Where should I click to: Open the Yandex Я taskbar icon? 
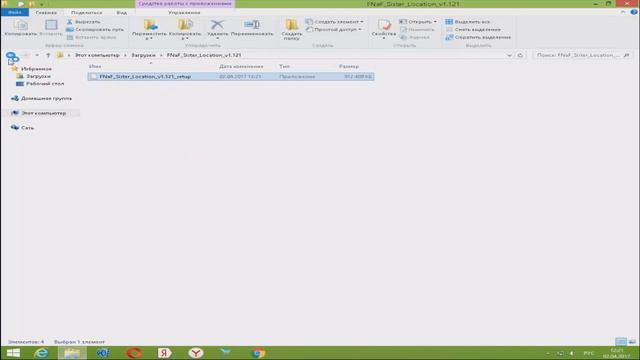coord(164,353)
